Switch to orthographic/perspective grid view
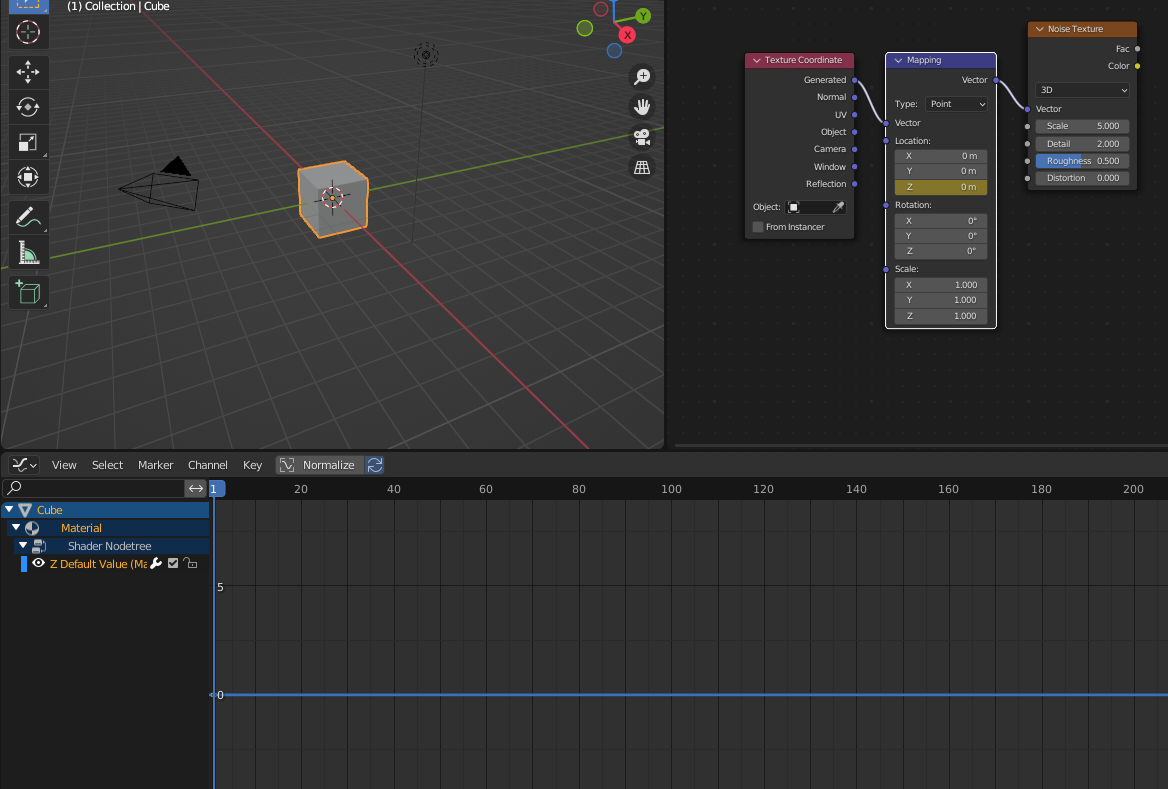The height and width of the screenshot is (789, 1168). [x=642, y=167]
